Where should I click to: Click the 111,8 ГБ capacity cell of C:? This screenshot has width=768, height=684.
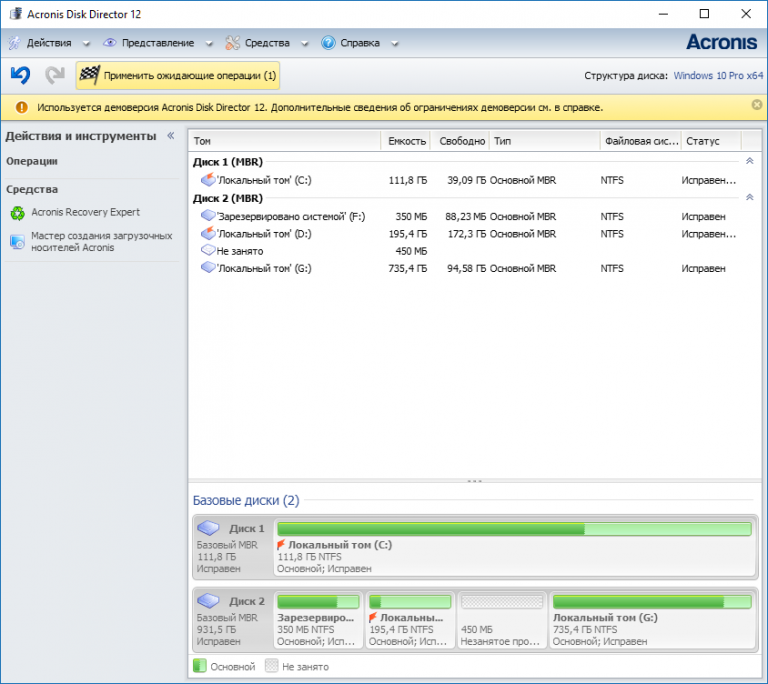point(408,180)
